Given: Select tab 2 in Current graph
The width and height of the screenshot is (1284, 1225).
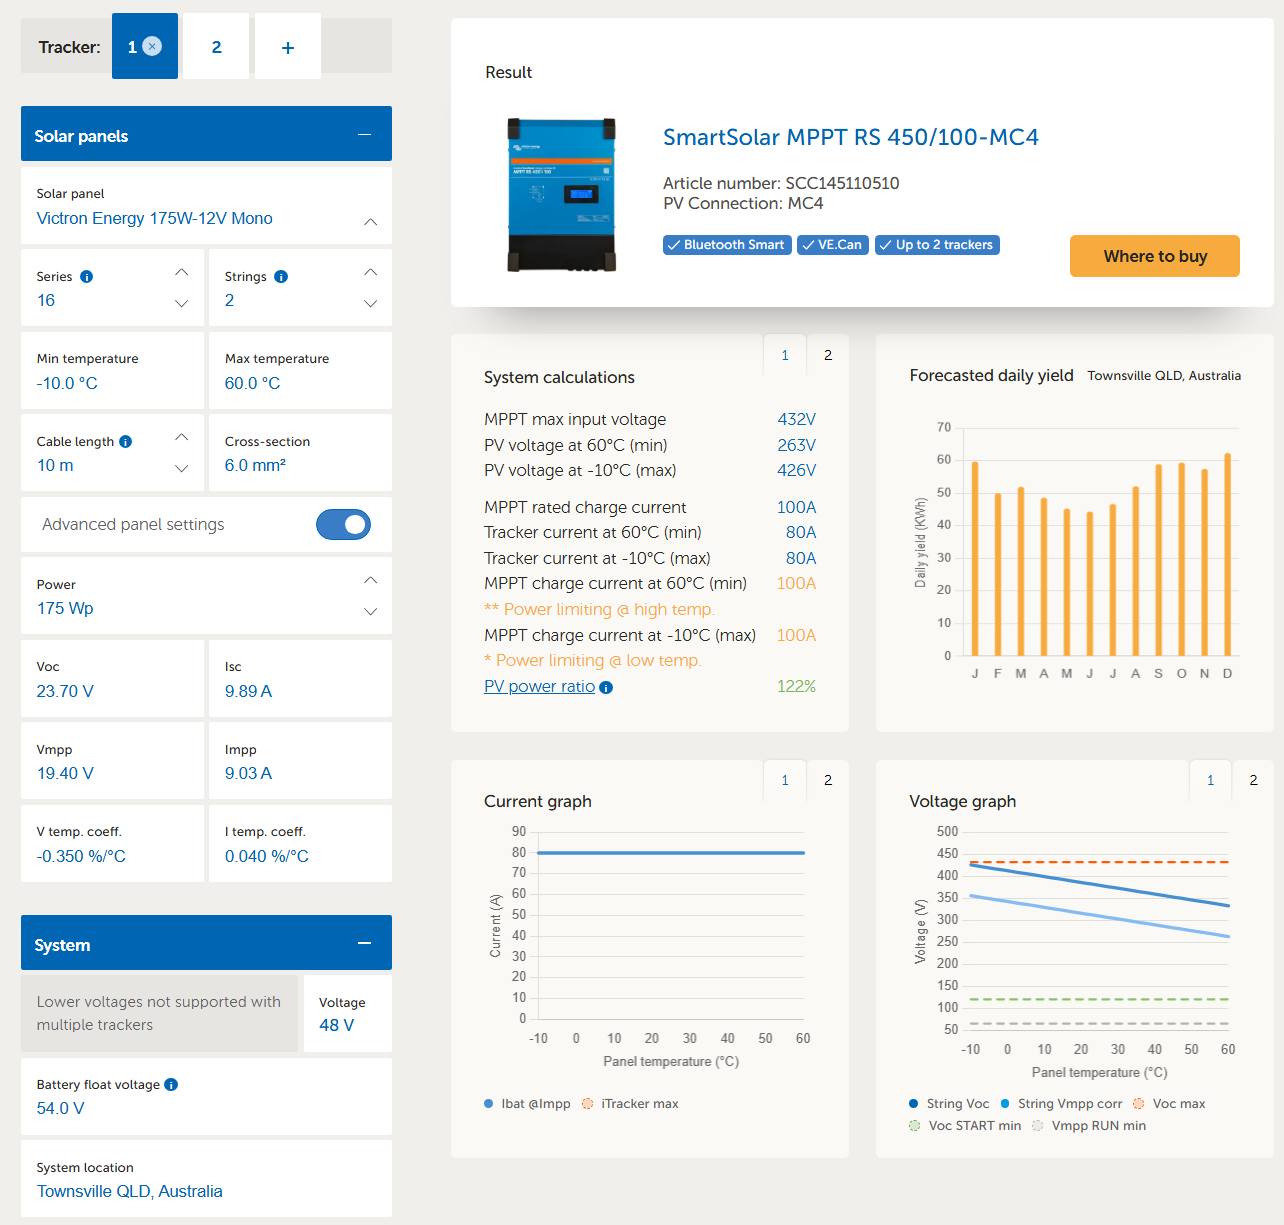Looking at the screenshot, I should tap(828, 780).
